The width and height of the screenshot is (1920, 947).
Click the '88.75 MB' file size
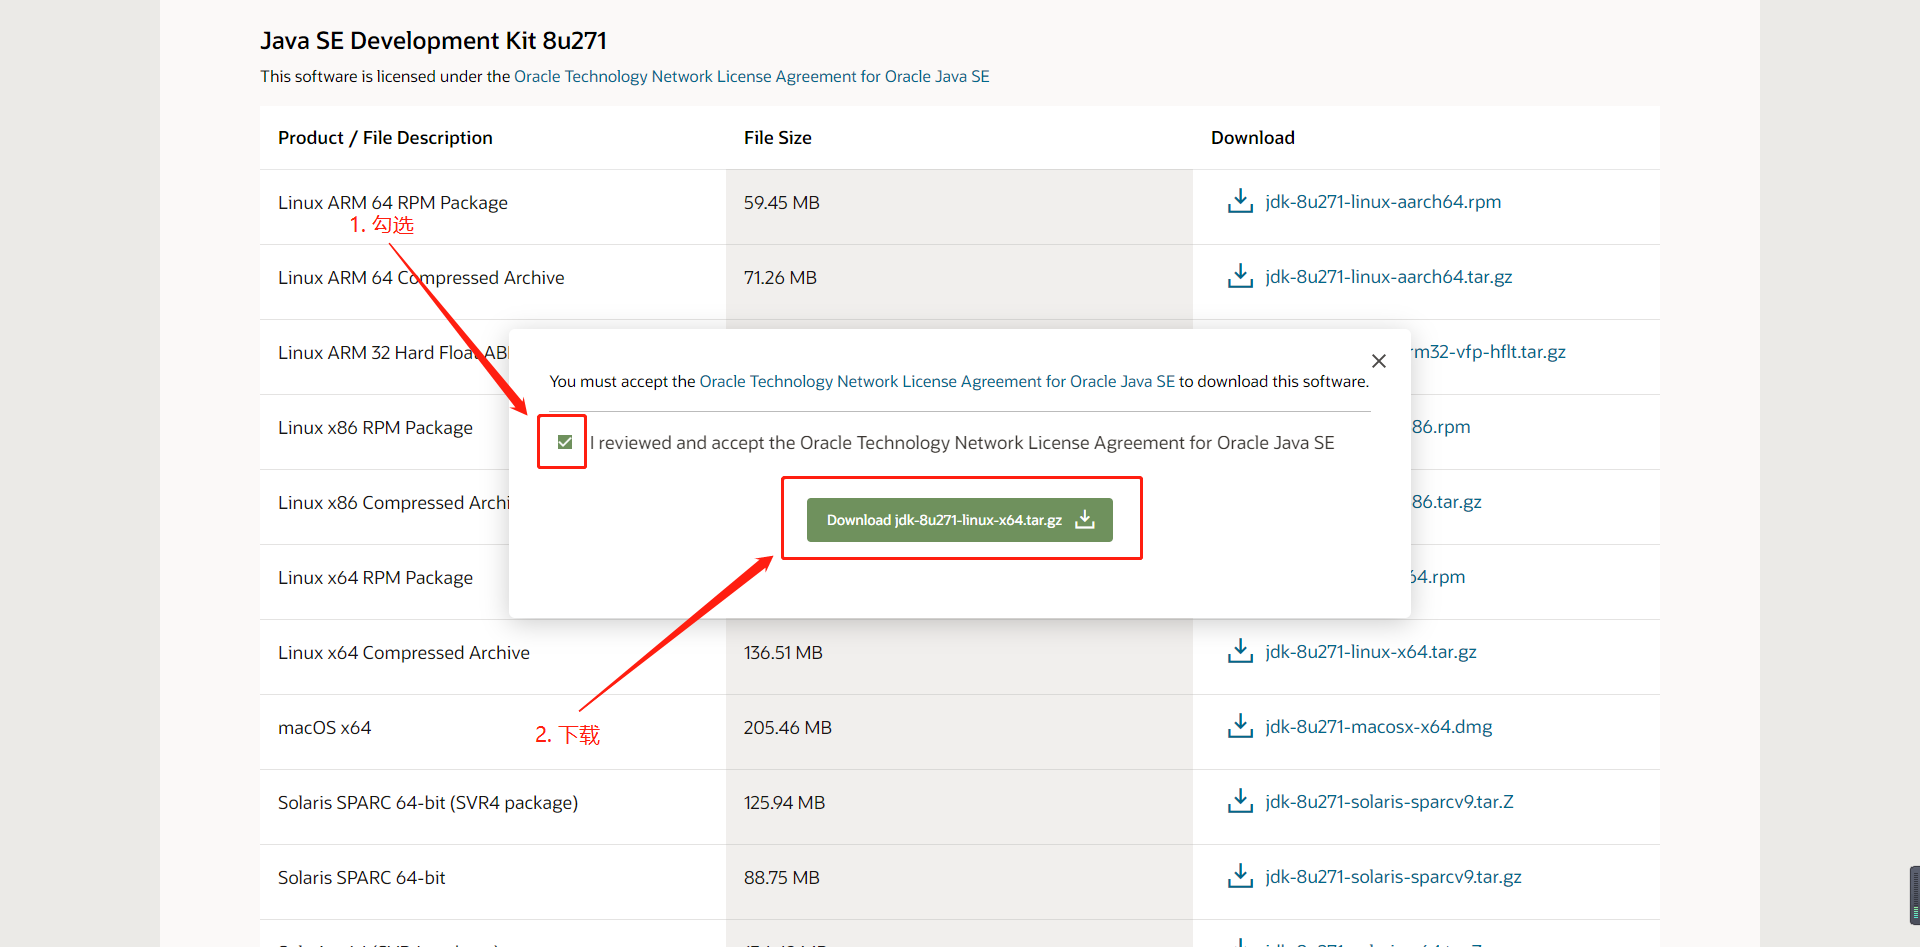[x=782, y=878]
